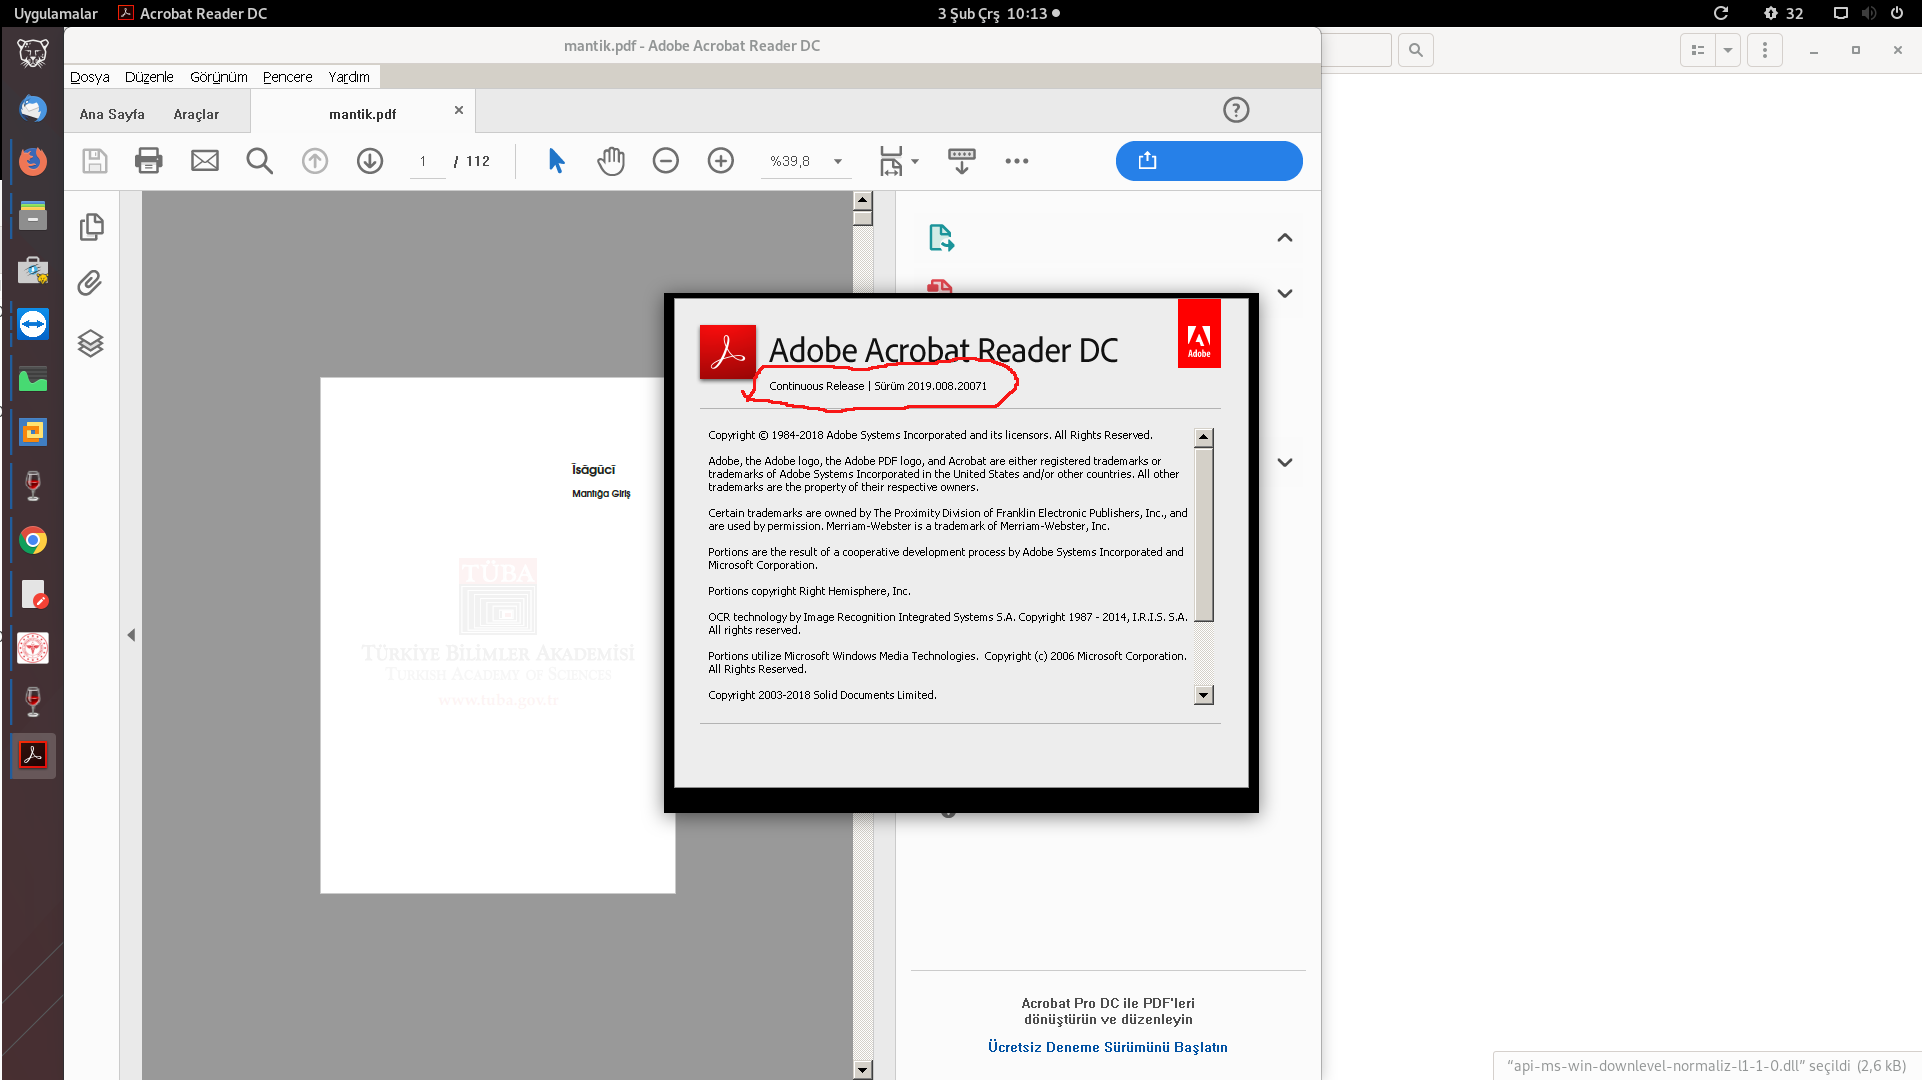This screenshot has width=1922, height=1080.
Task: Expand the third tools pane chevron
Action: 1285,462
